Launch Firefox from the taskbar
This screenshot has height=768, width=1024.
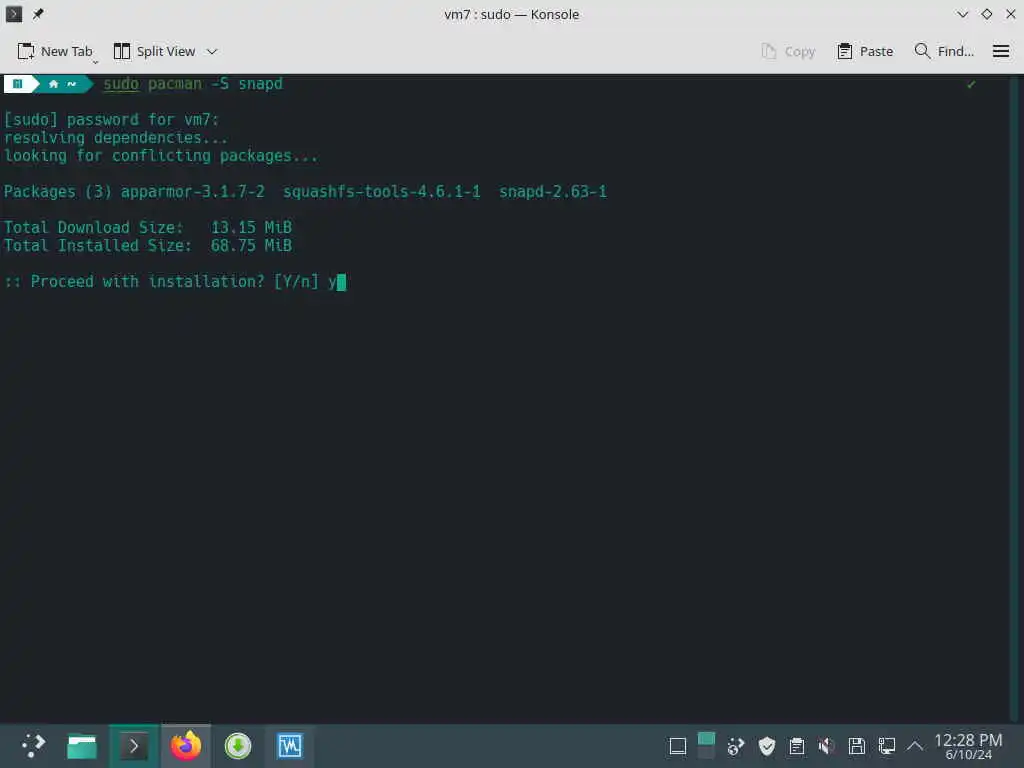pyautogui.click(x=186, y=746)
